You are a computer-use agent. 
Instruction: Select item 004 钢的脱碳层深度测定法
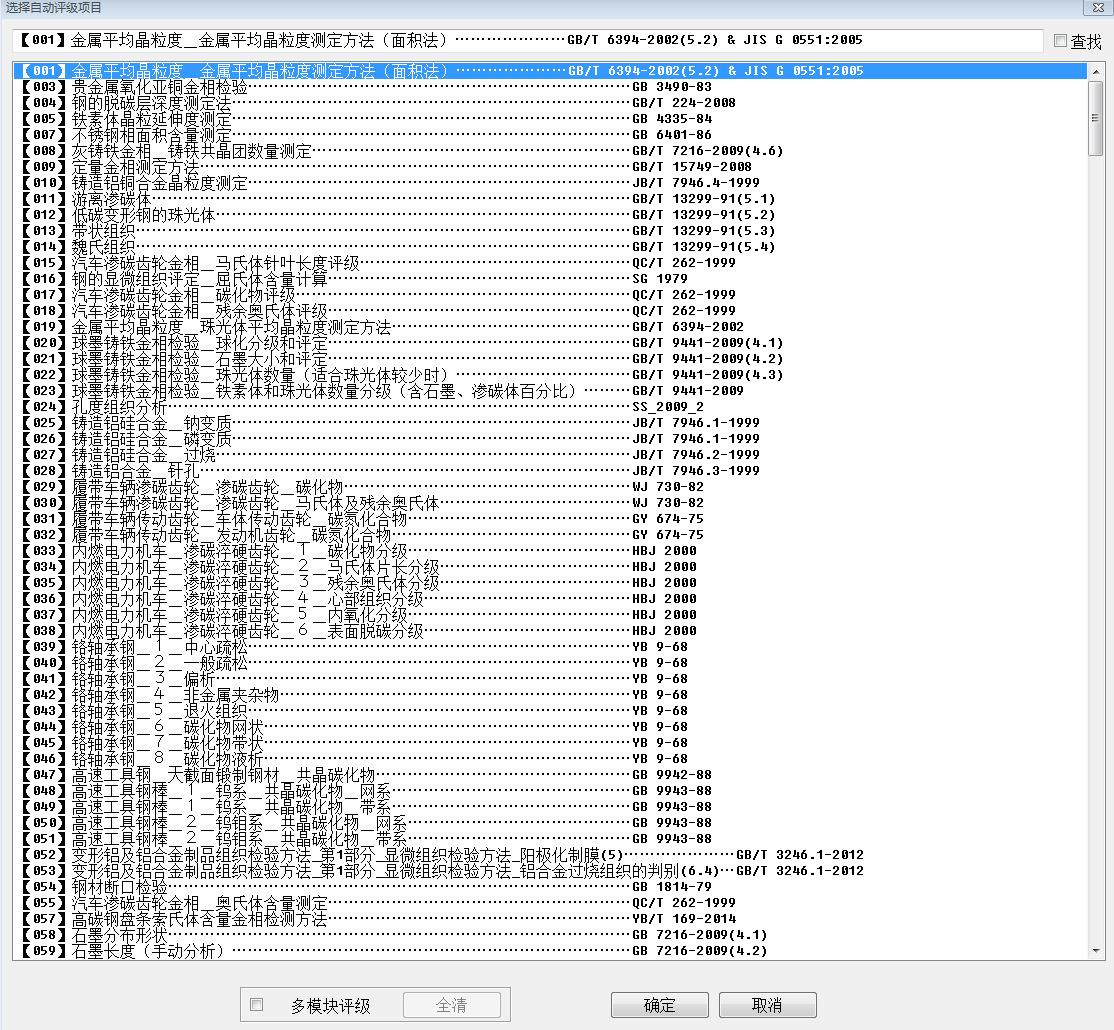click(150, 103)
